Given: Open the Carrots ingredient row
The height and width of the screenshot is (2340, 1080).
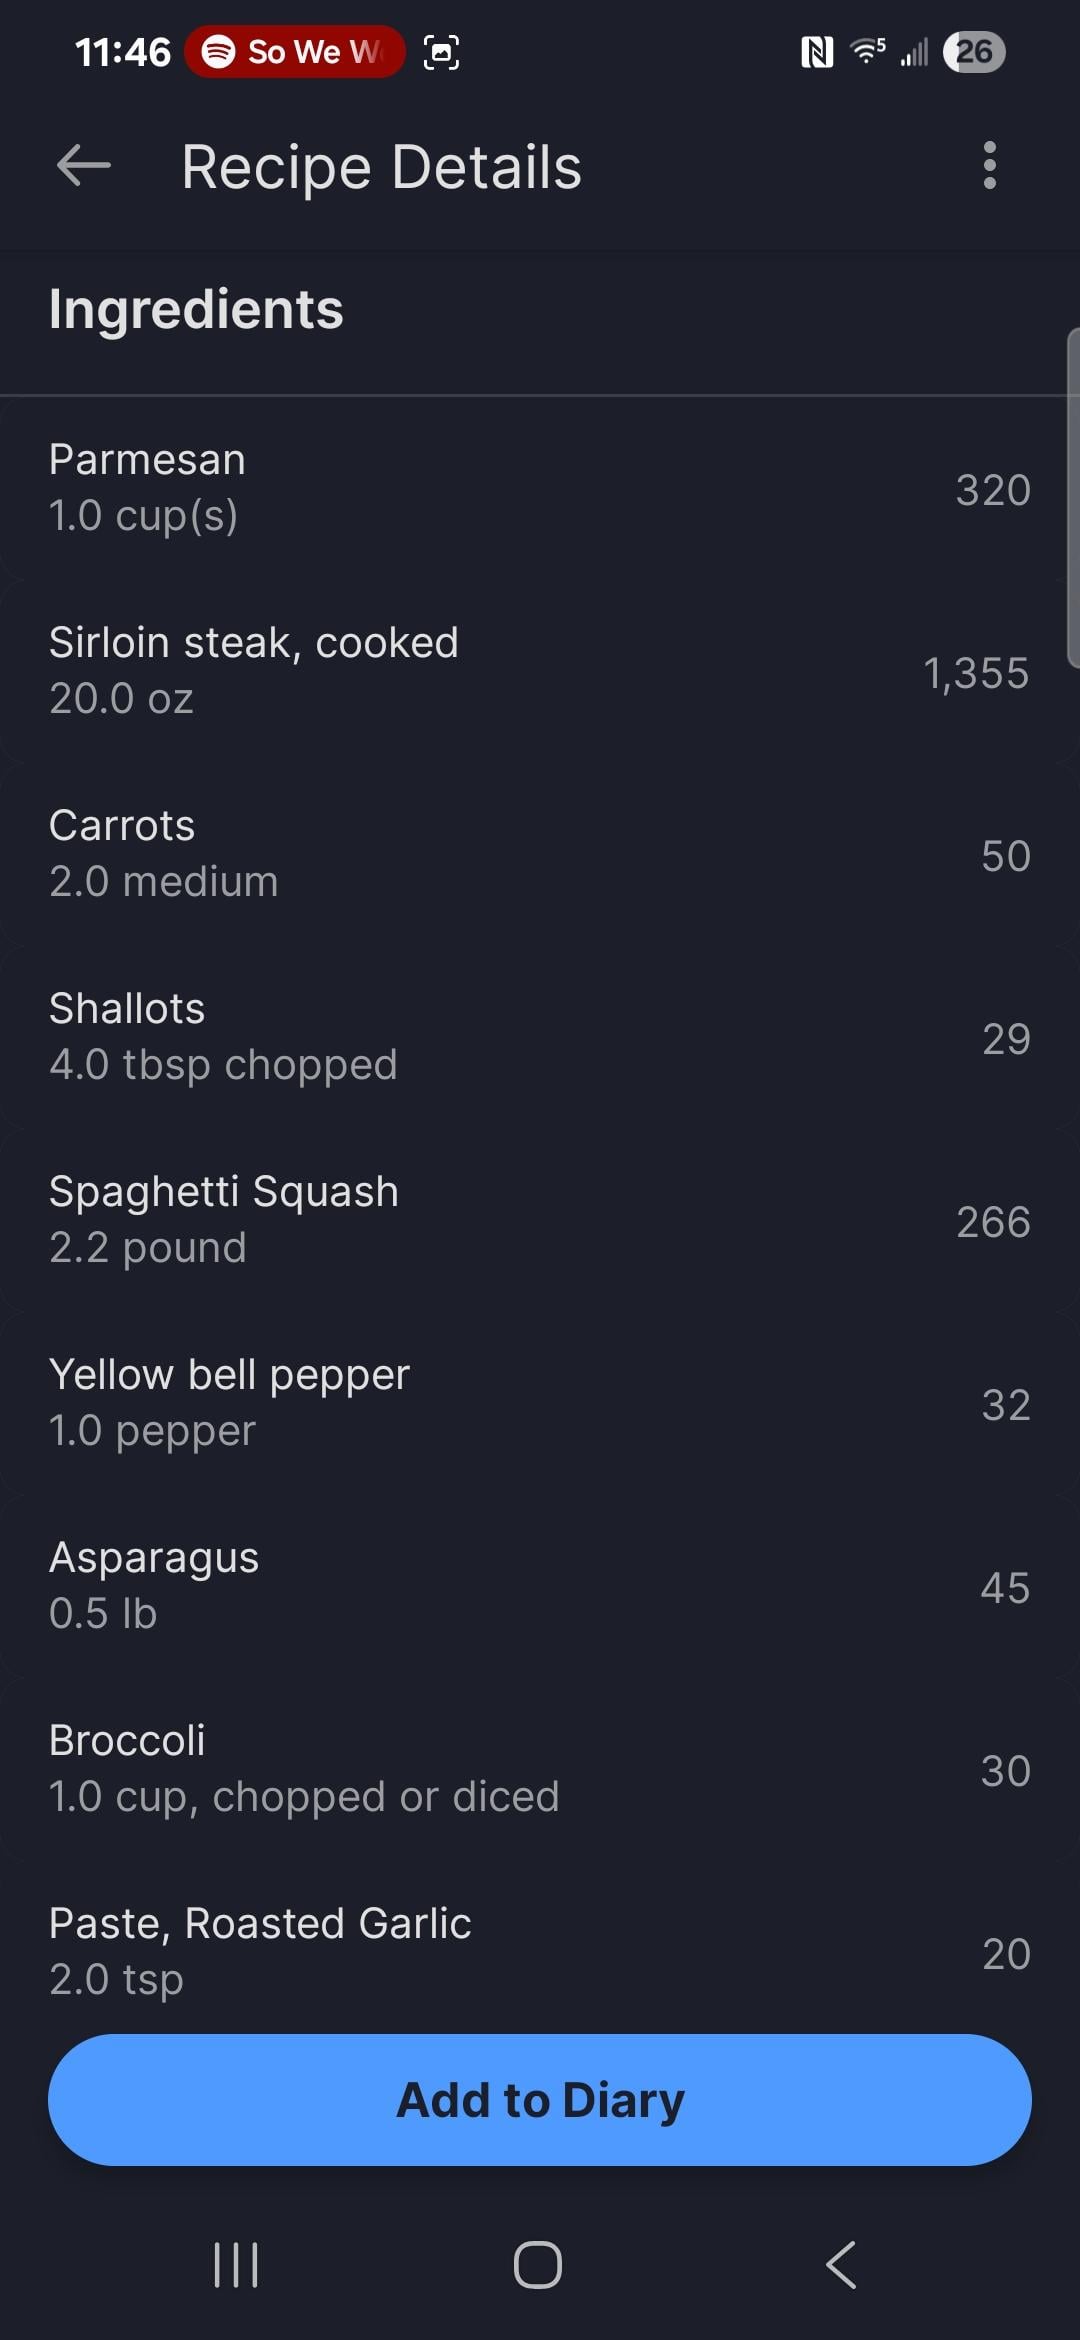Looking at the screenshot, I should [x=540, y=854].
